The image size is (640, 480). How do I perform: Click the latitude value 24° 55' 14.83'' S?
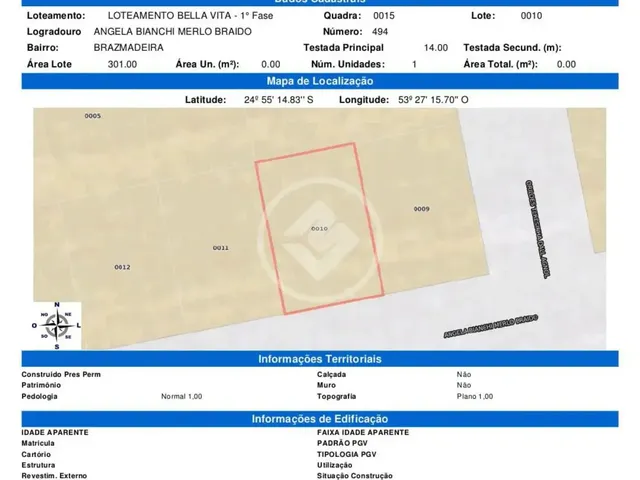coord(279,100)
